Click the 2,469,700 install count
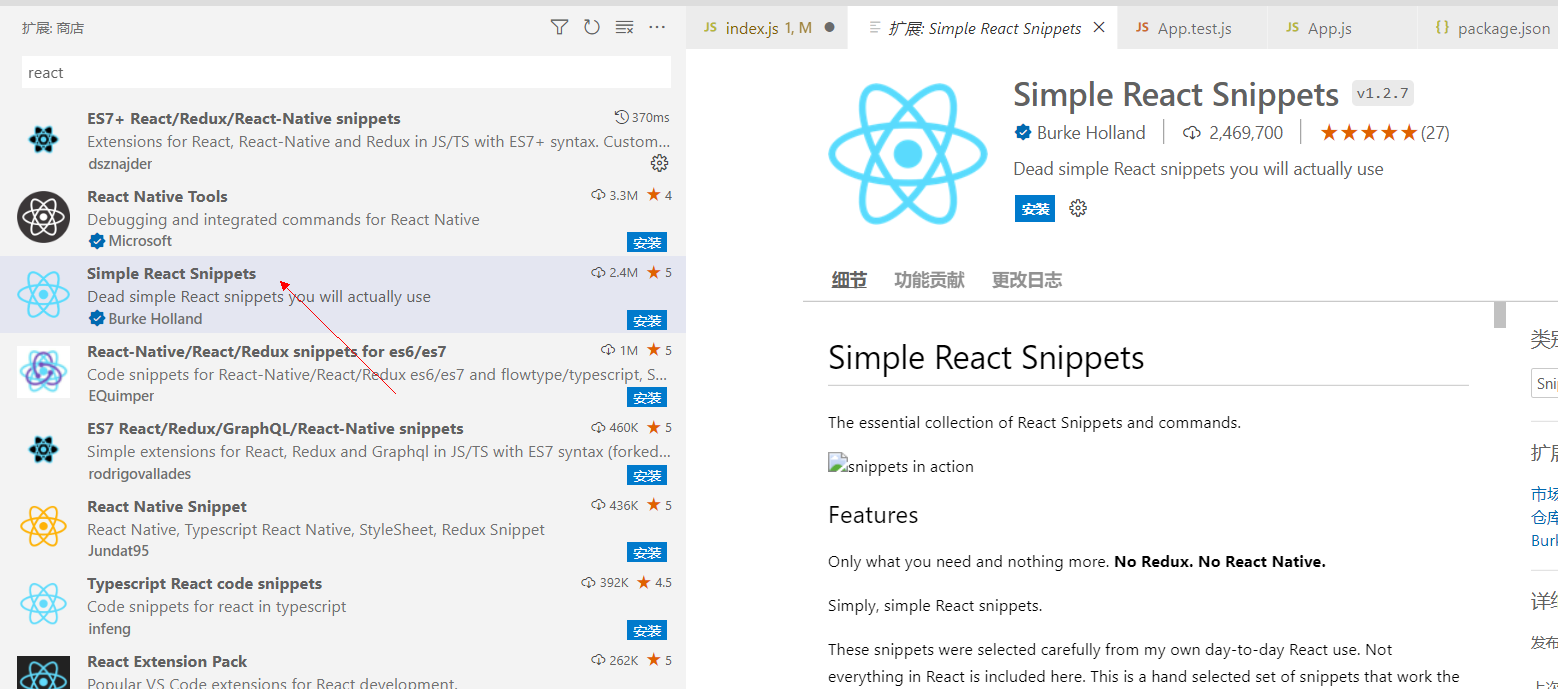1558x689 pixels. [x=1234, y=132]
